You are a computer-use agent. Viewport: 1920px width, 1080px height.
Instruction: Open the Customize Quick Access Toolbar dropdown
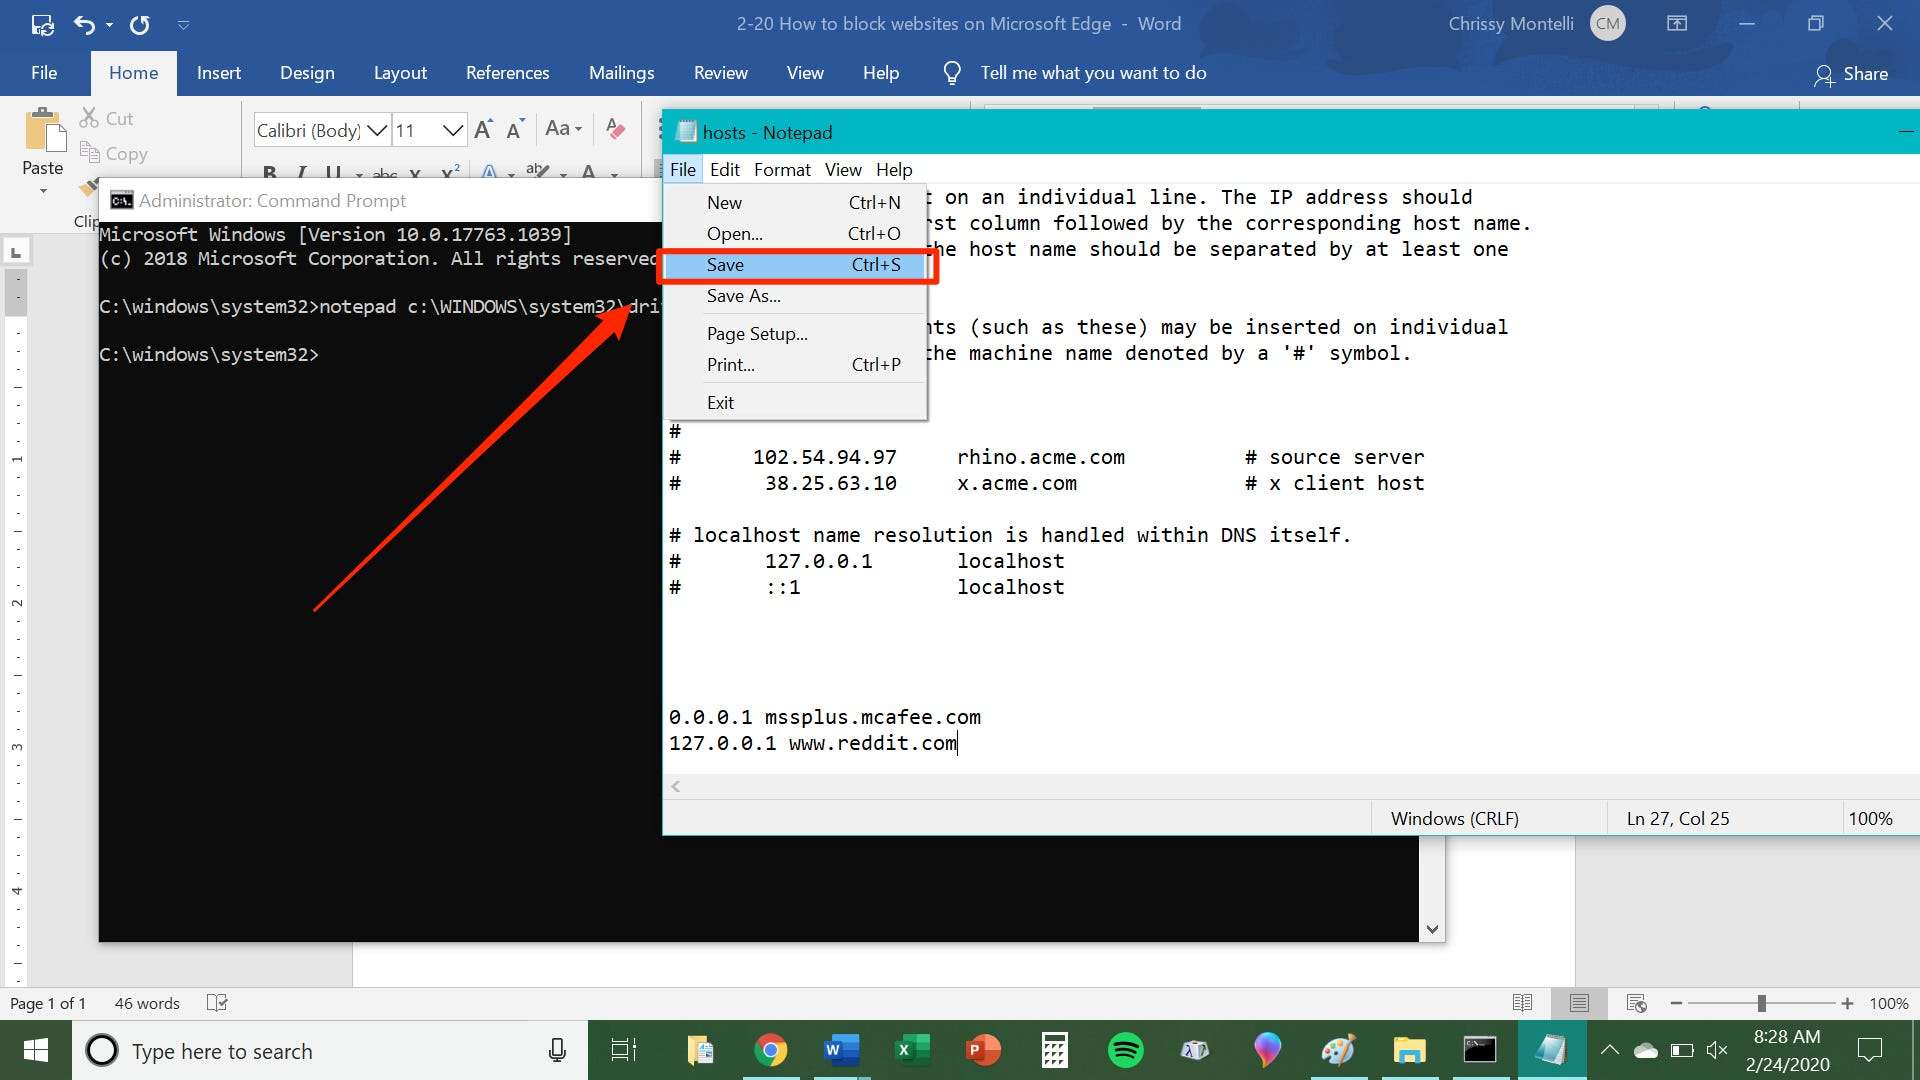click(x=183, y=24)
